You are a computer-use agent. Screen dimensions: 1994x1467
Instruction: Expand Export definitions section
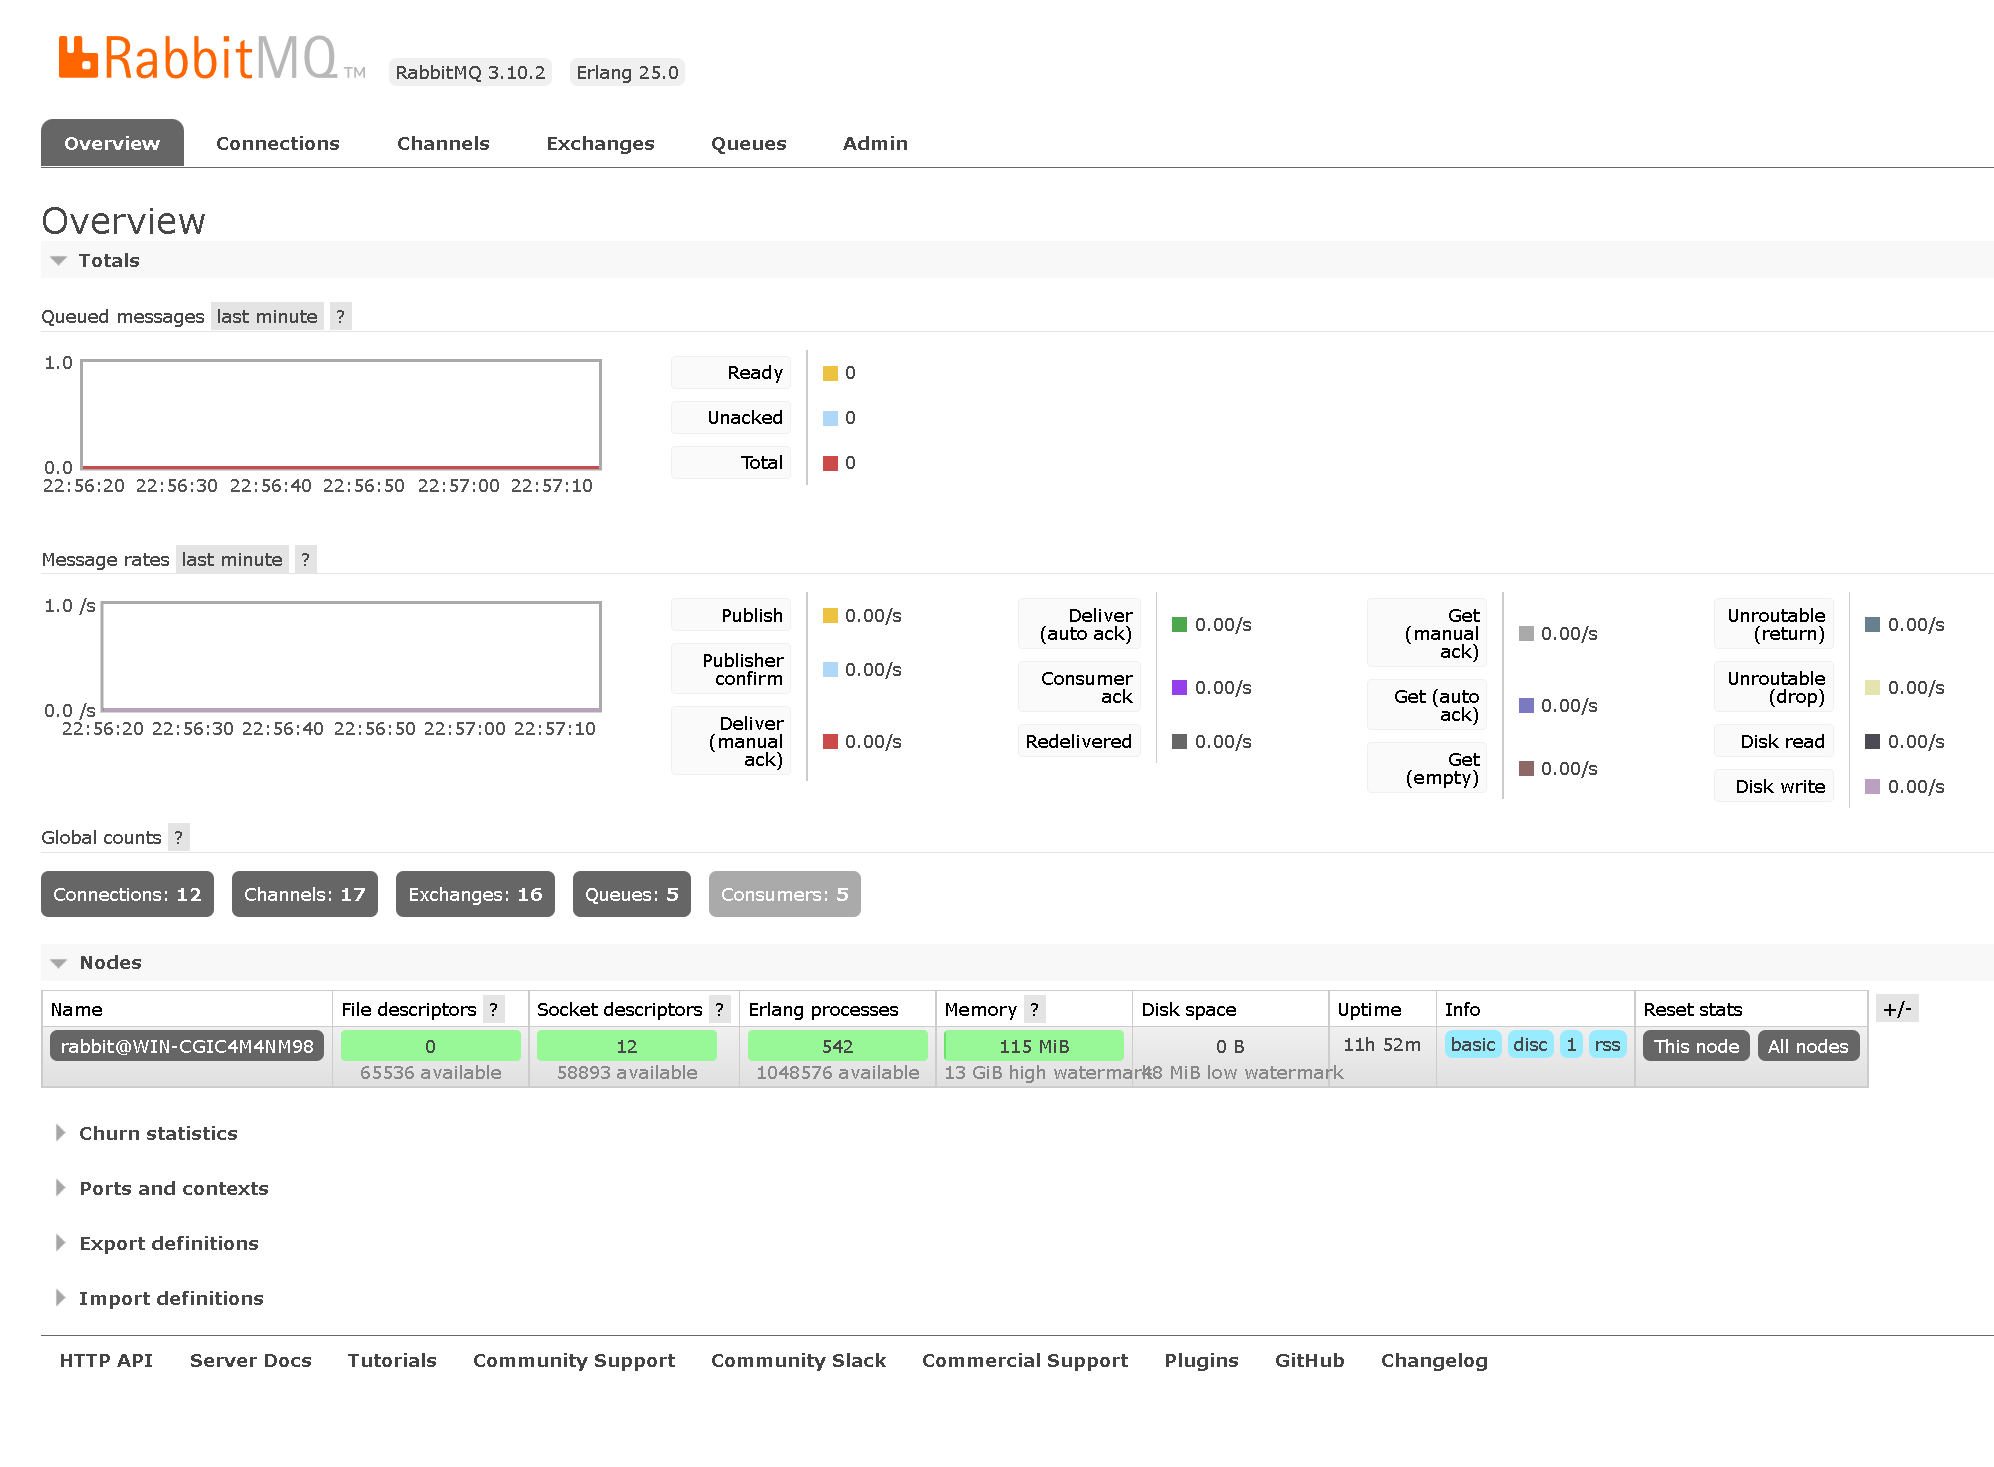[168, 1244]
